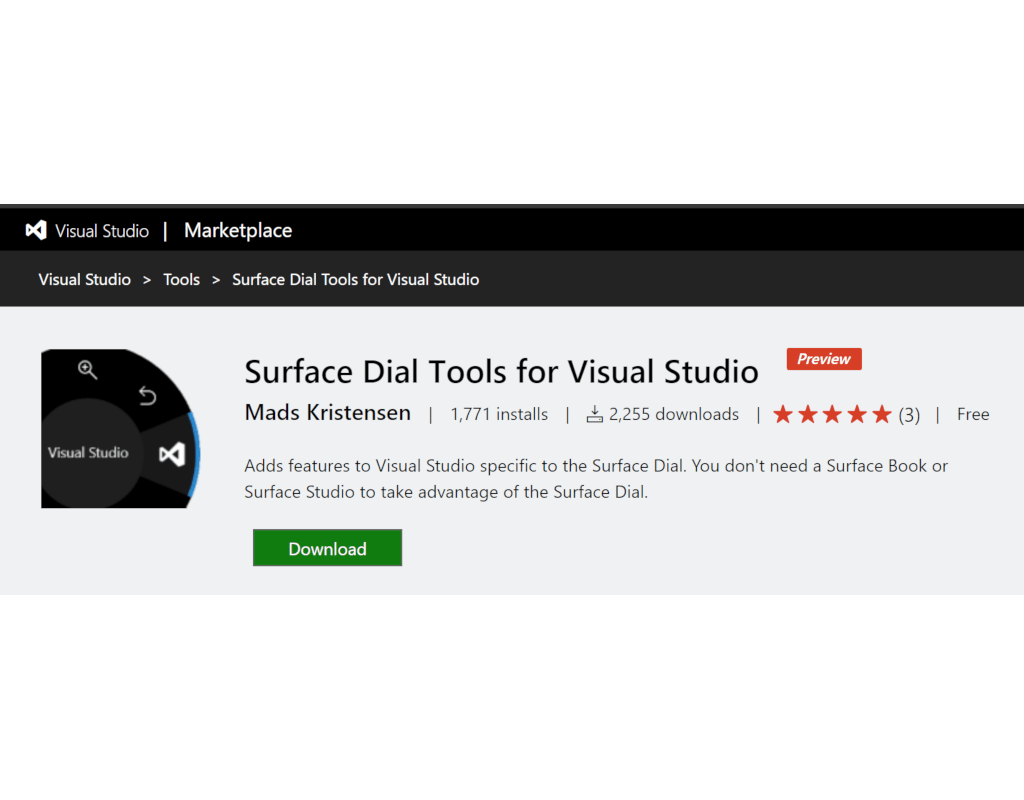Viewport: 1024px width, 800px height.
Task: Click the 1,771 installs count
Action: (499, 414)
